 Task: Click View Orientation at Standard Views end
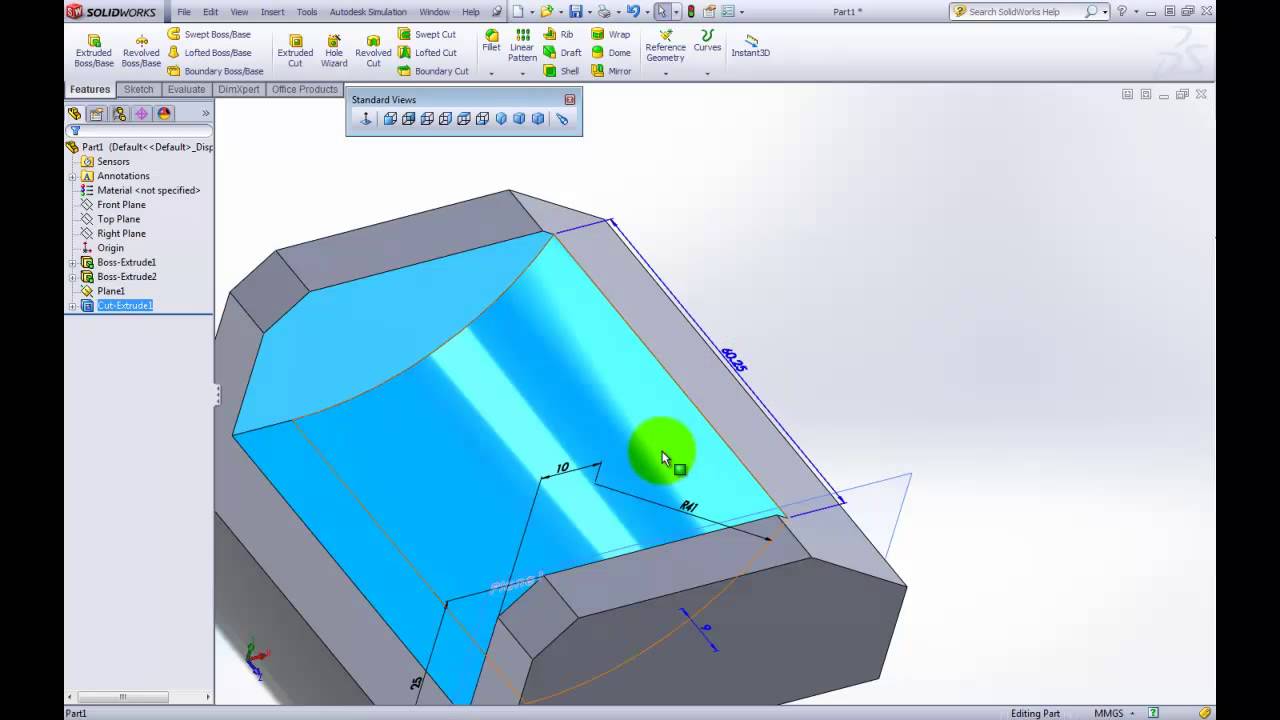562,119
